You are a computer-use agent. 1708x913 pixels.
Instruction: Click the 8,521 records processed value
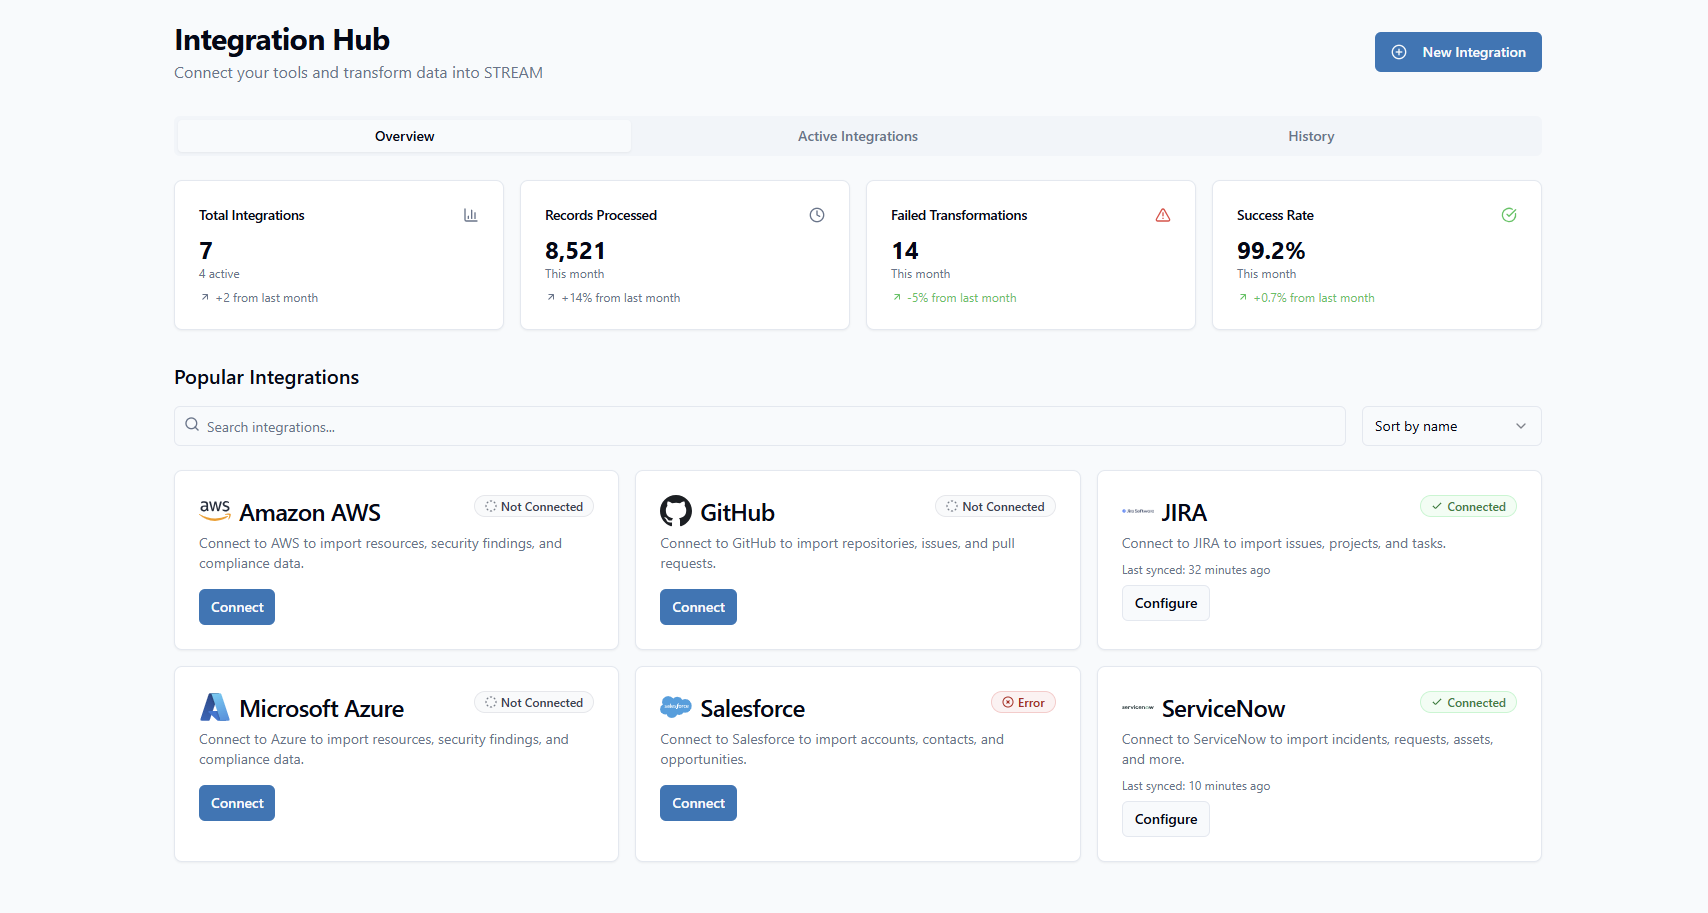click(575, 251)
